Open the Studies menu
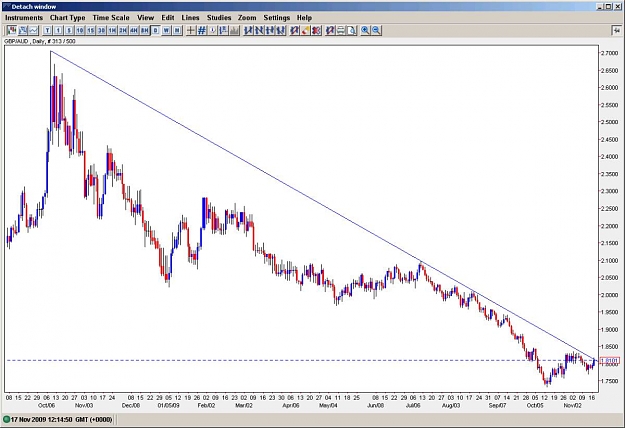 219,18
